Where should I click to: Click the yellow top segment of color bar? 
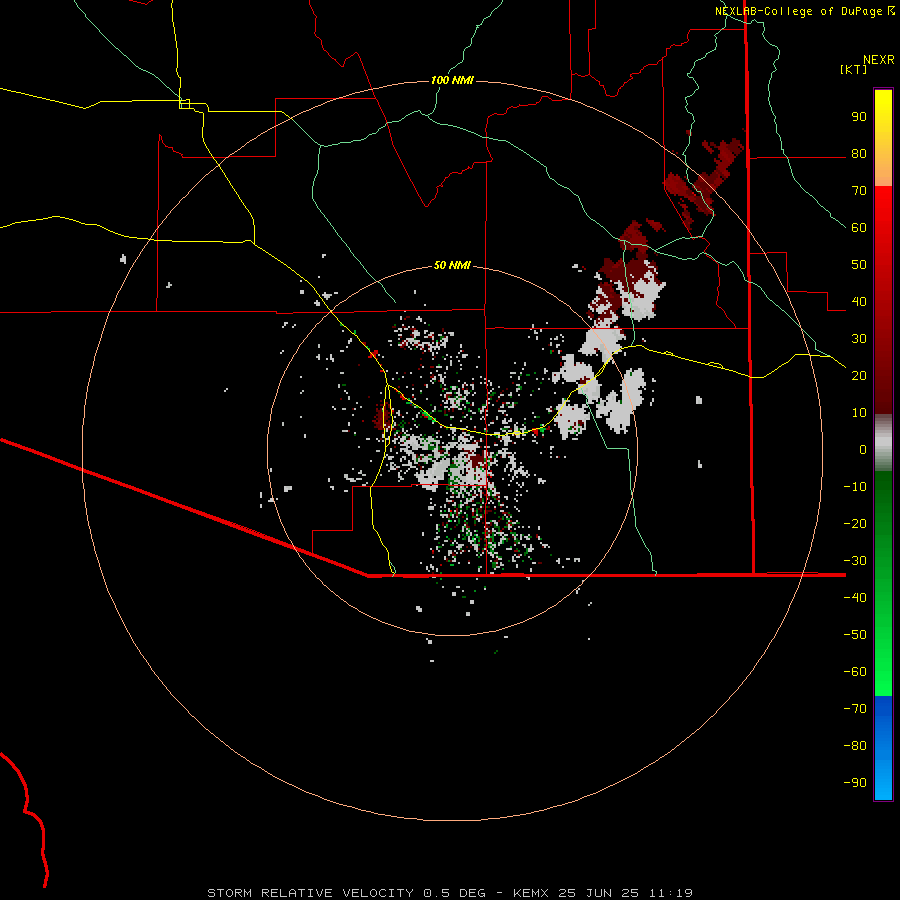click(883, 138)
